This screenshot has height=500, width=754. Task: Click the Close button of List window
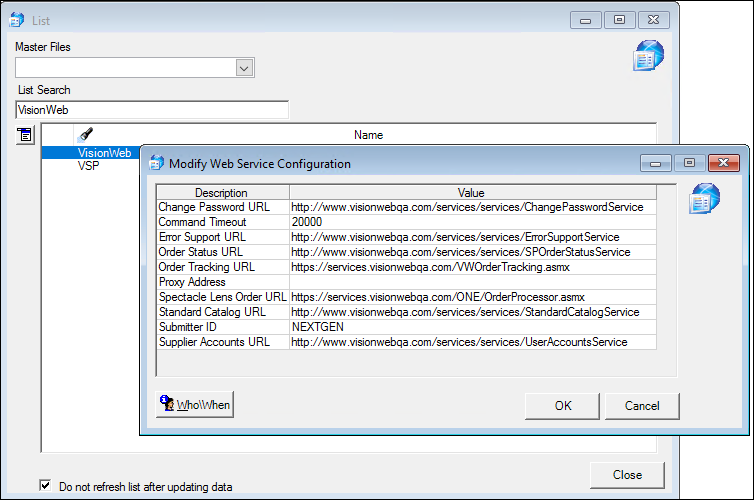point(627,475)
